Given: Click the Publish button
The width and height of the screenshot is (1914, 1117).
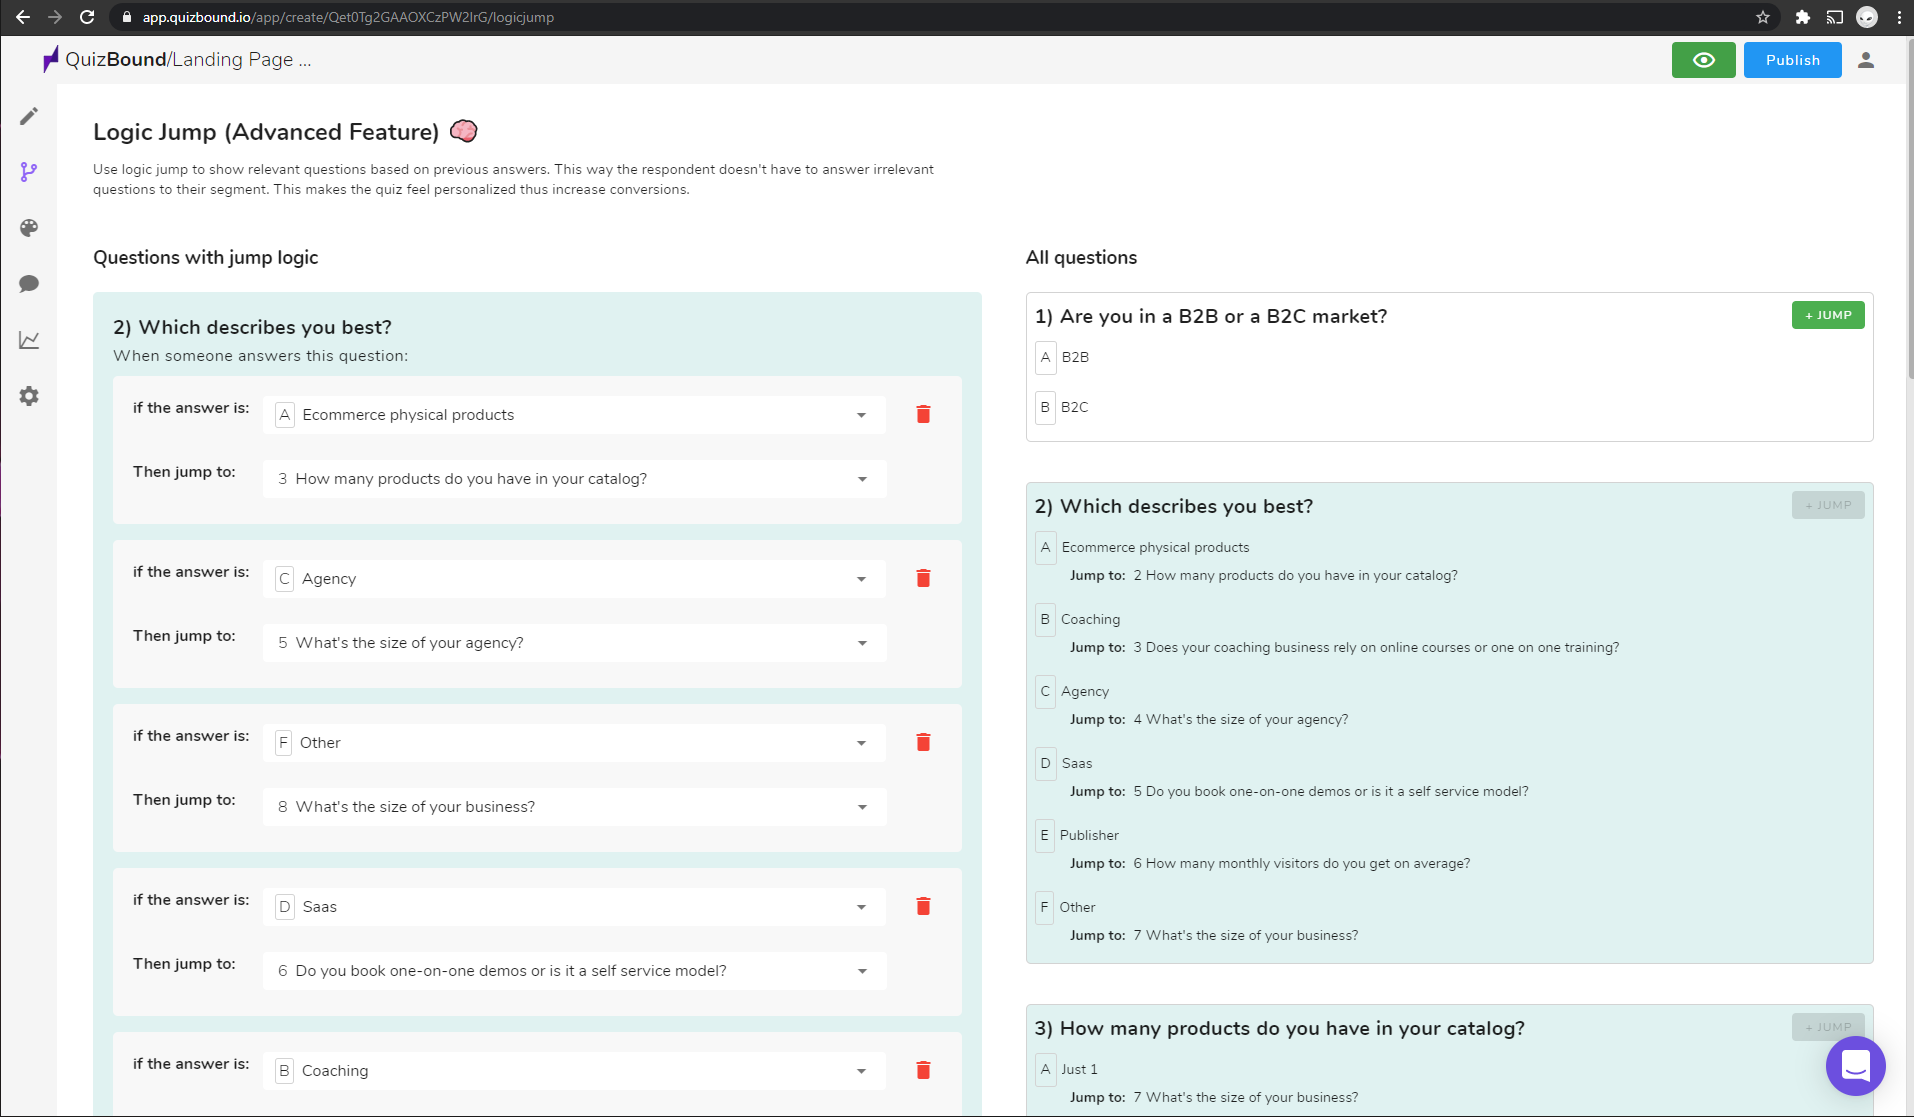Looking at the screenshot, I should tap(1792, 60).
